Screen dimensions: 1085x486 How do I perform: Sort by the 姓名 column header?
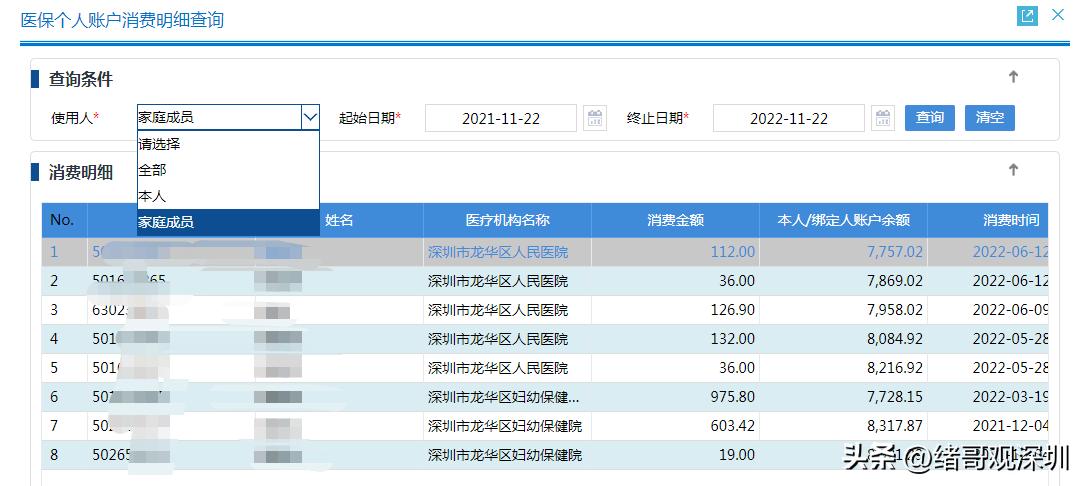point(339,220)
